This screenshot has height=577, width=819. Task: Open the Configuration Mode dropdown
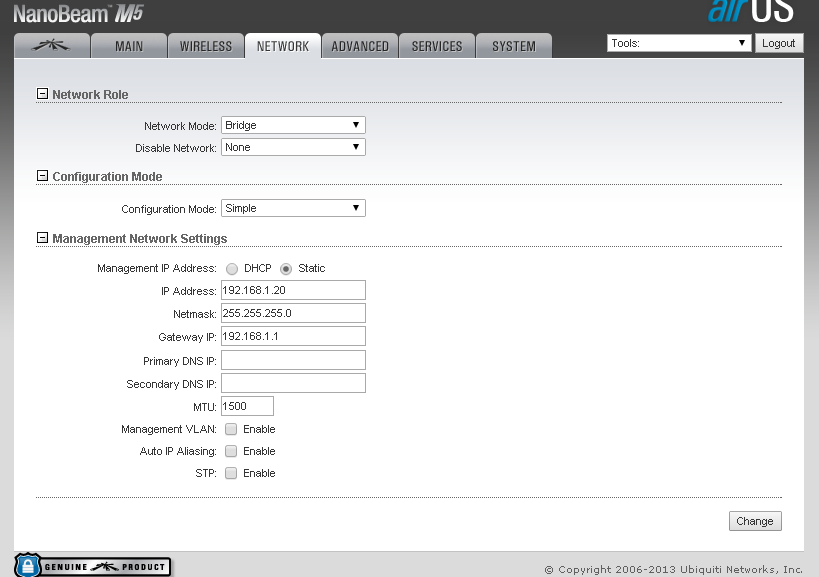(x=293, y=208)
